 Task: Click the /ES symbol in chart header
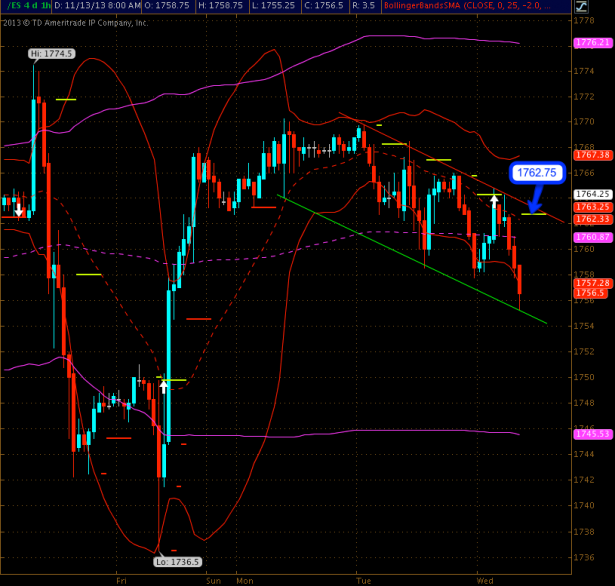[x=12, y=6]
